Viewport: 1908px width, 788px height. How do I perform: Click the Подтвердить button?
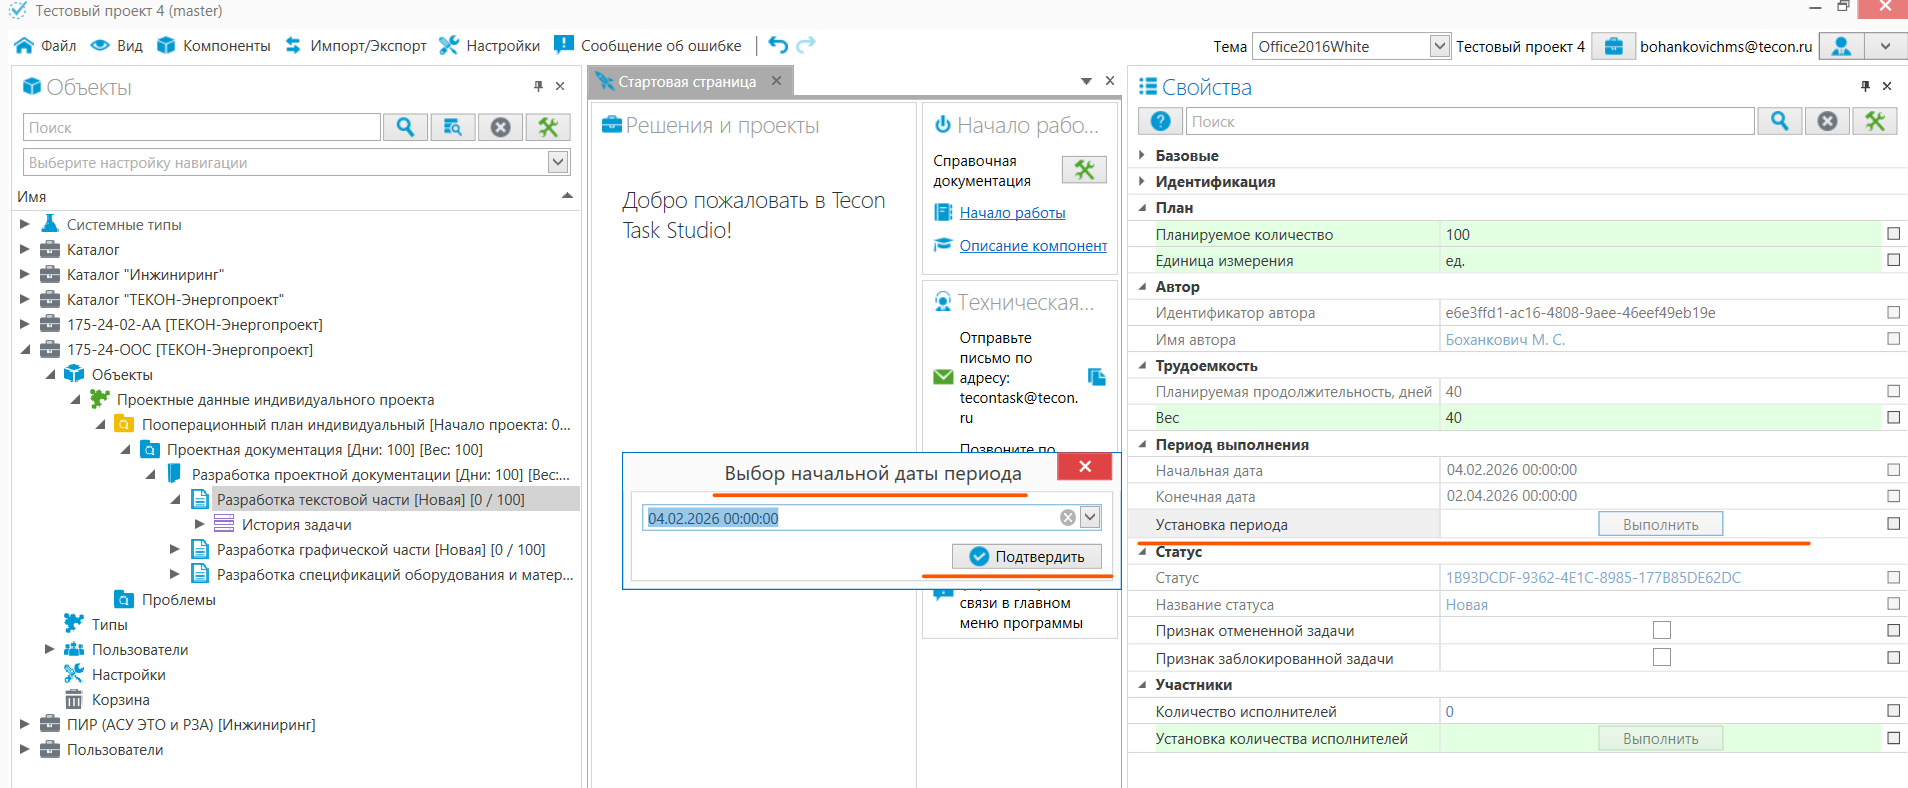(1027, 556)
